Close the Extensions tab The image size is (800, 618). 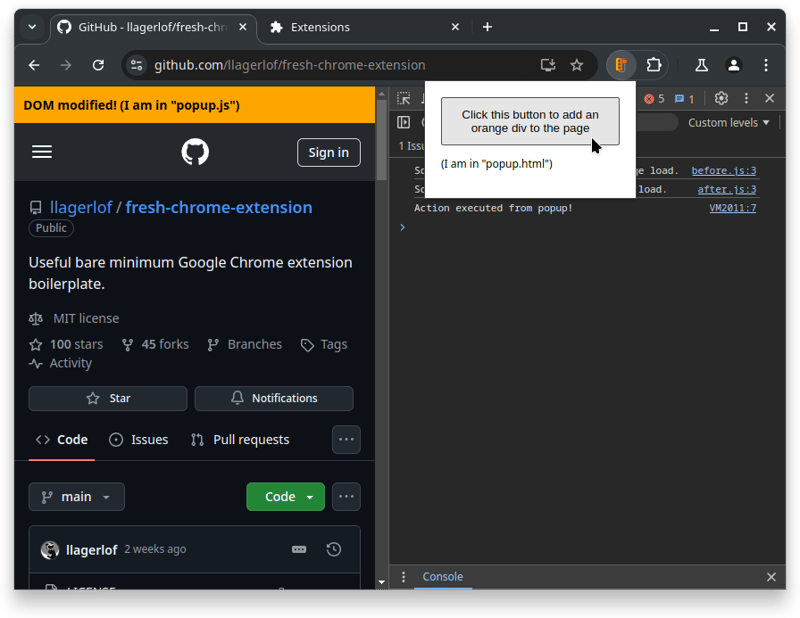click(455, 27)
